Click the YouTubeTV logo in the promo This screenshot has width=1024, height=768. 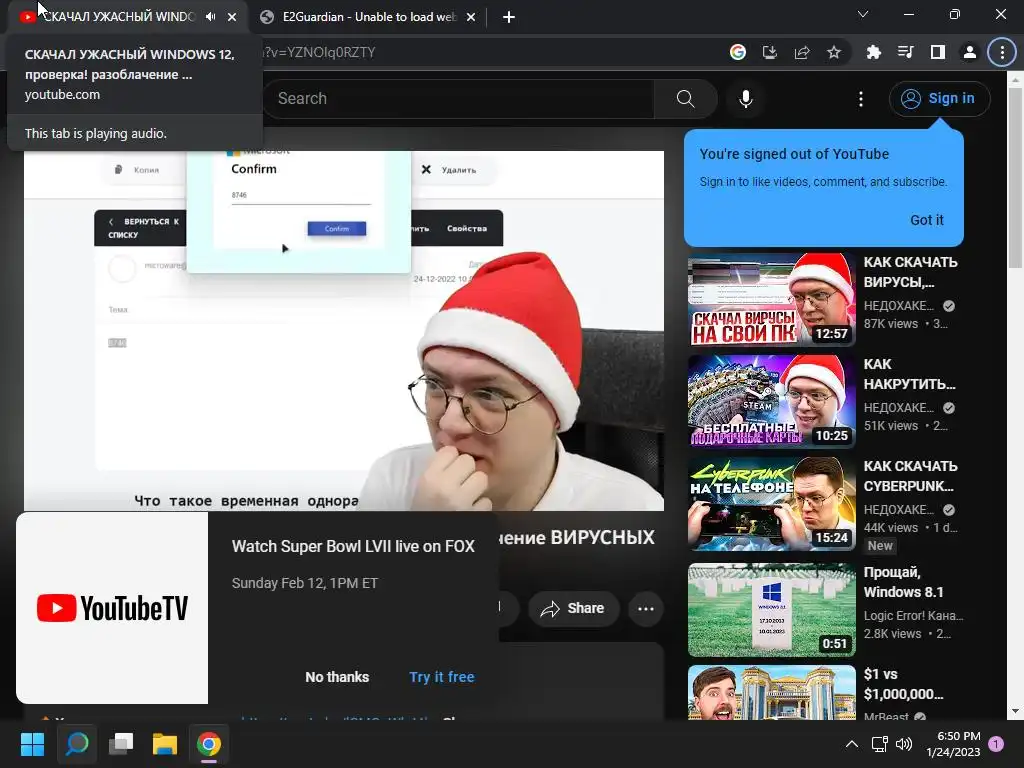112,608
